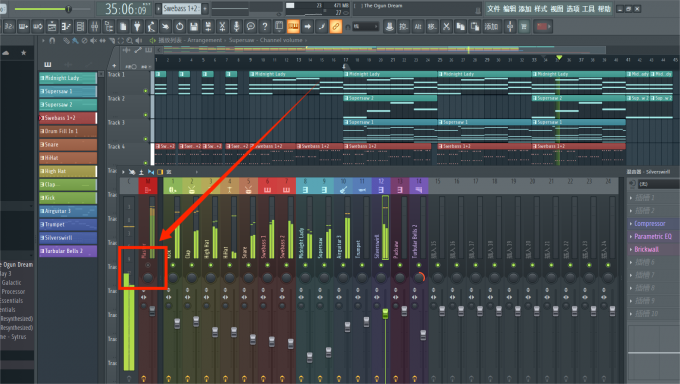Mute the Turbular Bells 2 mixer track LED
The height and width of the screenshot is (384, 680).
418,265
